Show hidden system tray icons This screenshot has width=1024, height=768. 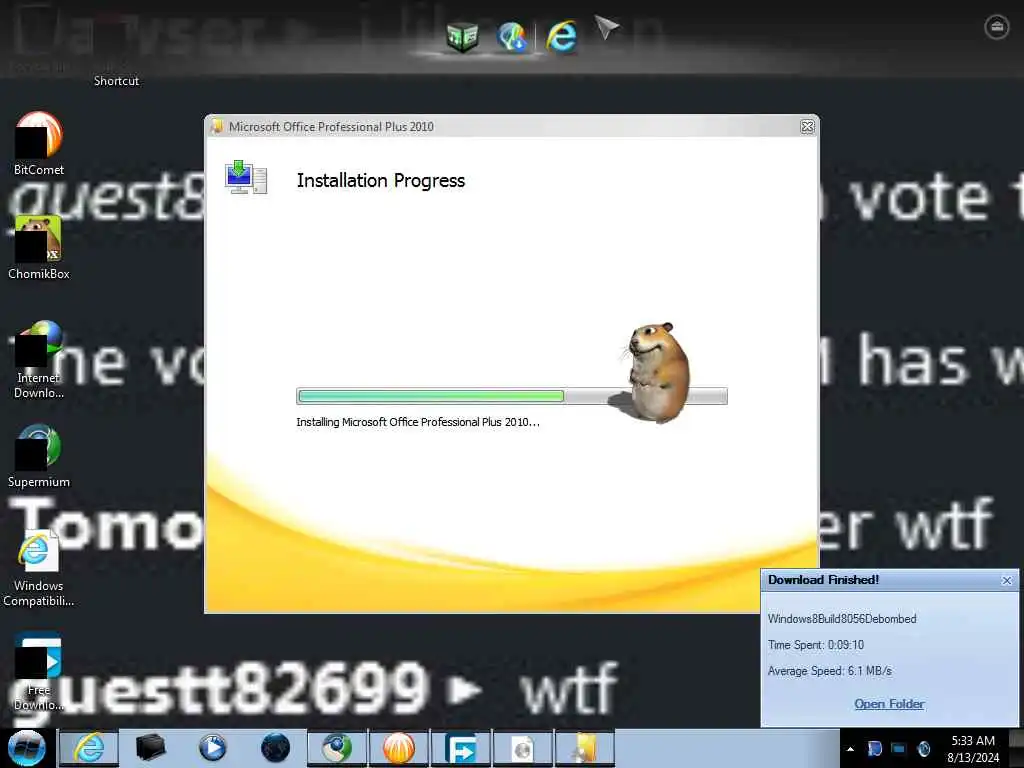click(850, 749)
